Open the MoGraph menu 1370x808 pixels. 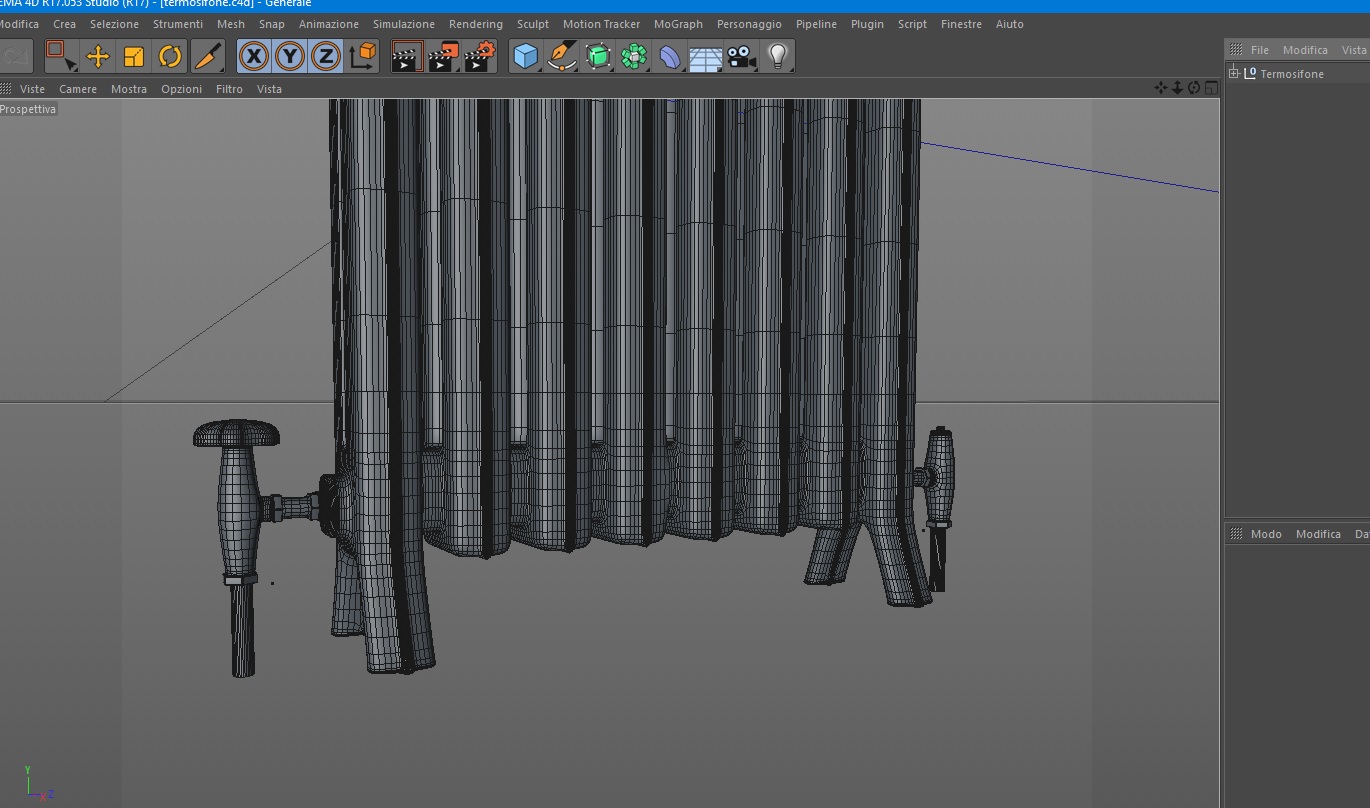coord(678,24)
